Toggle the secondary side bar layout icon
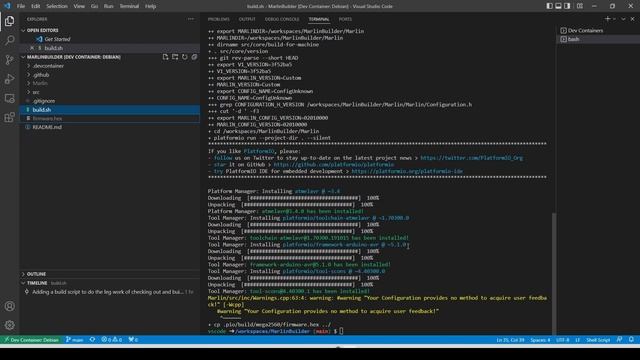Viewport: 640px width, 360px height. click(567, 6)
